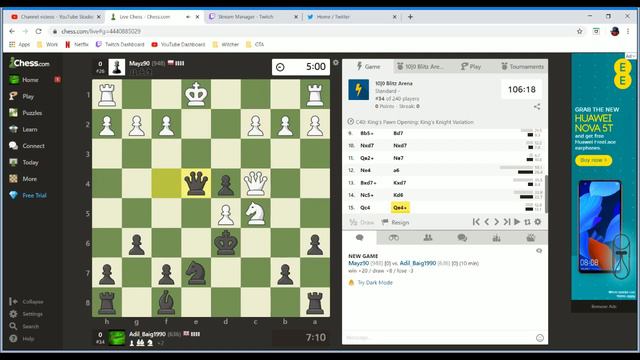Image resolution: width=640 pixels, height=360 pixels.
Task: Jump to first move
Action: pyautogui.click(x=476, y=222)
